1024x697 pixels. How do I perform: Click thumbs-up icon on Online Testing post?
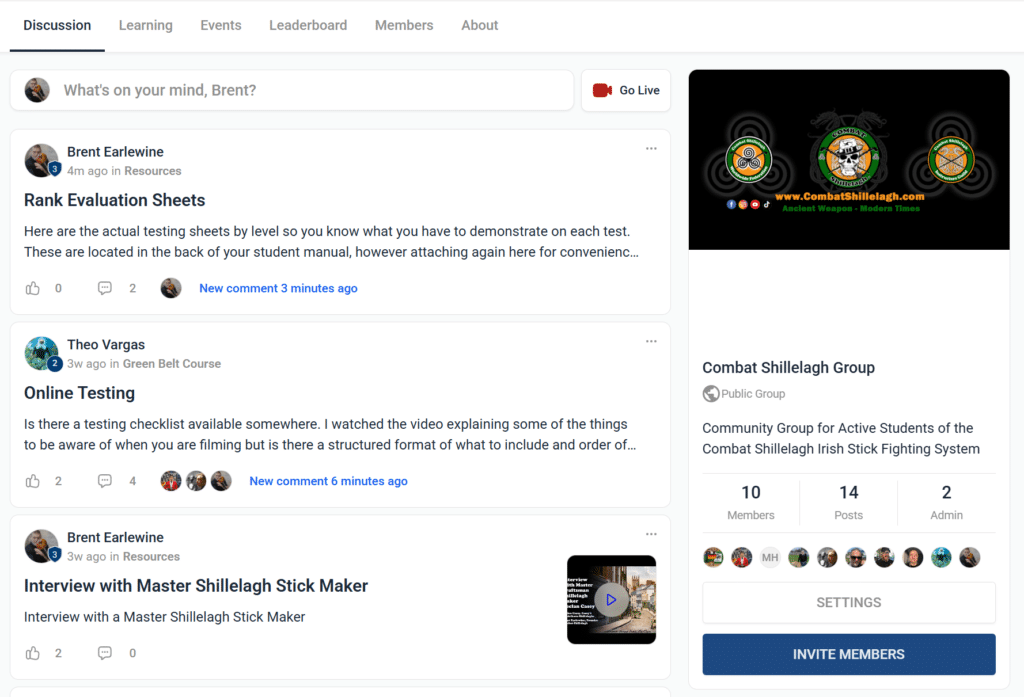33,481
